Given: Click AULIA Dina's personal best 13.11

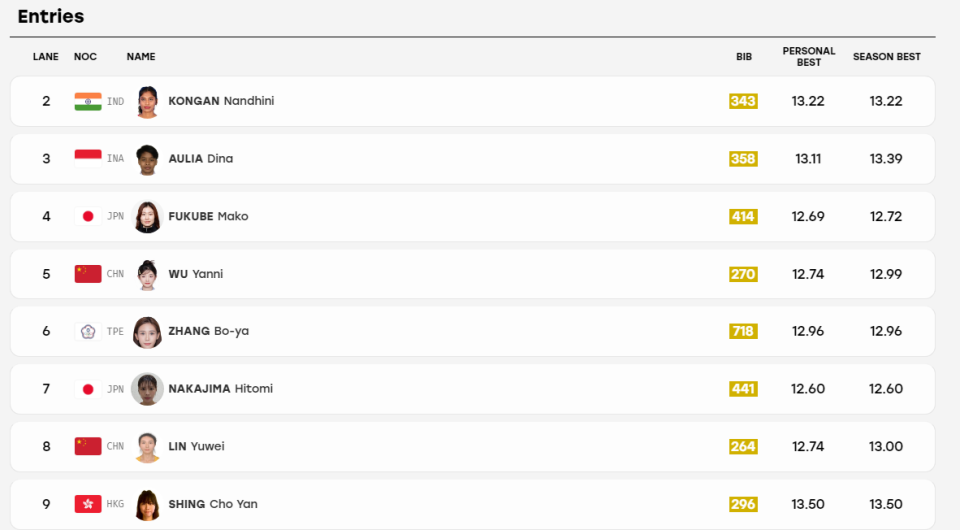Looking at the screenshot, I should (808, 159).
